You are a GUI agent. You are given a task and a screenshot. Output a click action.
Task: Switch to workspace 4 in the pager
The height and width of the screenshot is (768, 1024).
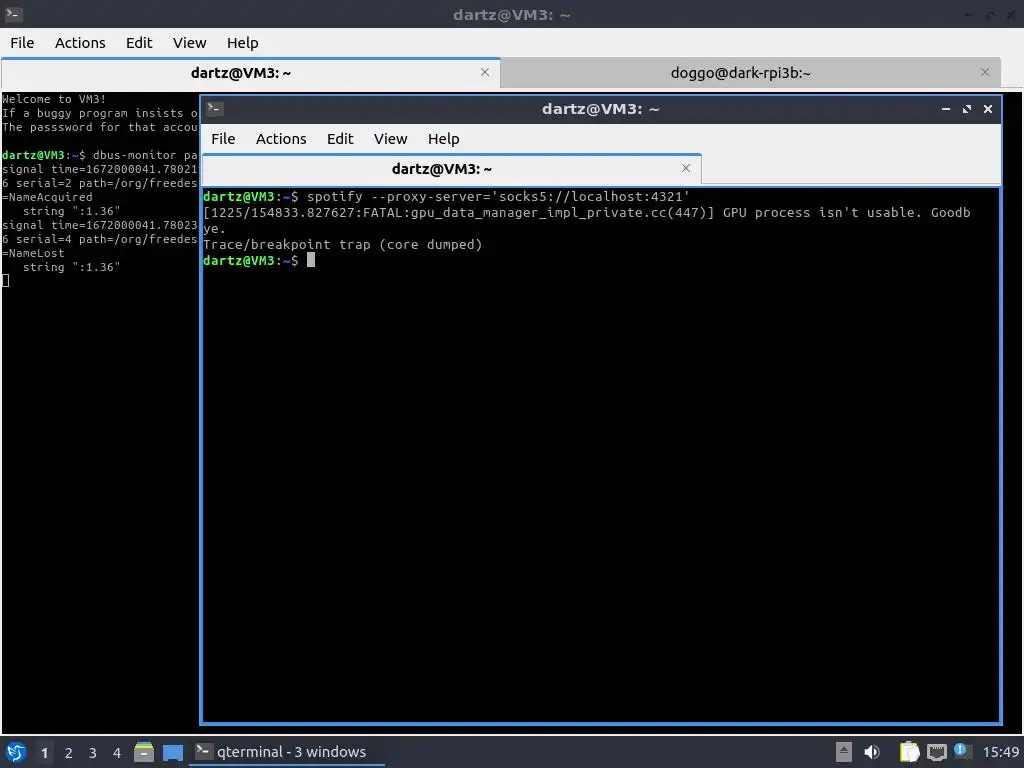[x=117, y=753]
